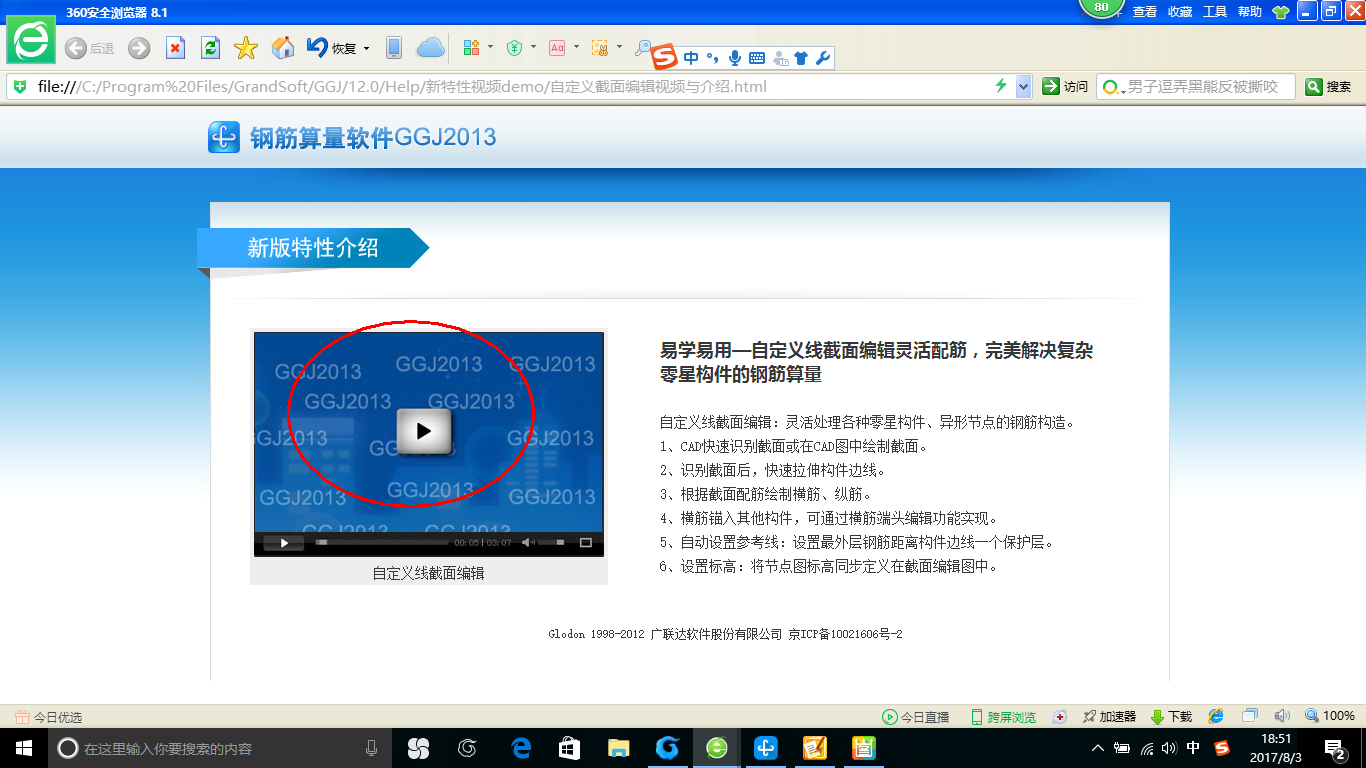Click the IE mode icon in status bar
1366x768 pixels.
coord(1216,716)
